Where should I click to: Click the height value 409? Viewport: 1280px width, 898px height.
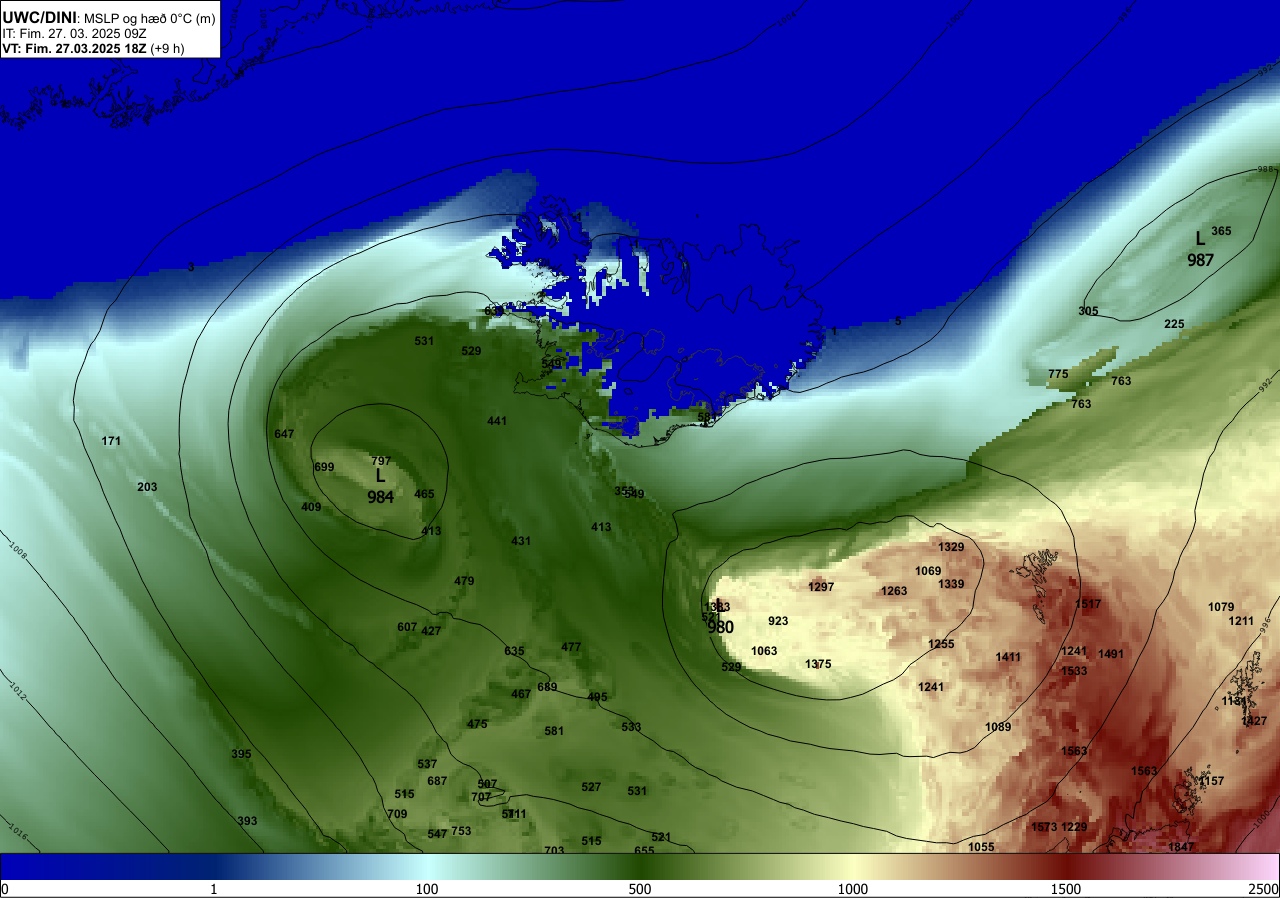[311, 508]
